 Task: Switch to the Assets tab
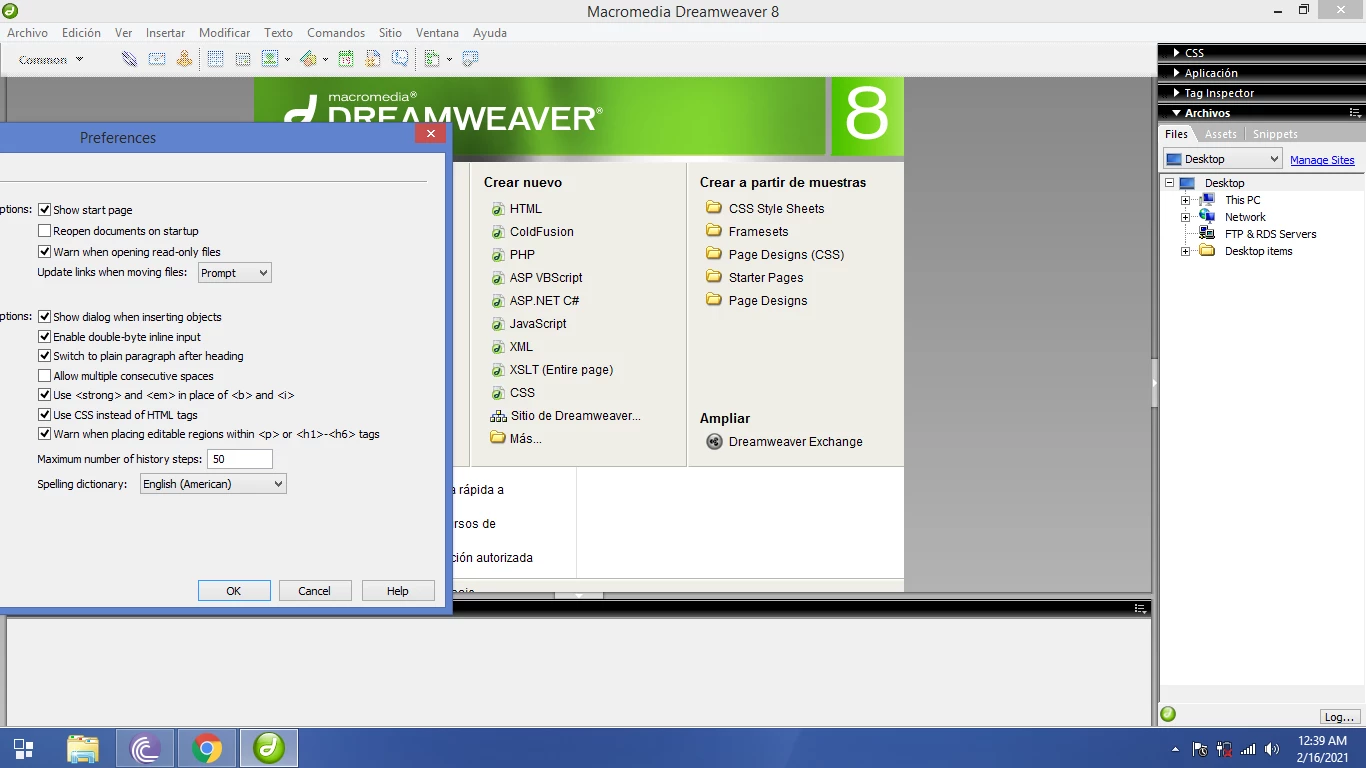click(1221, 134)
